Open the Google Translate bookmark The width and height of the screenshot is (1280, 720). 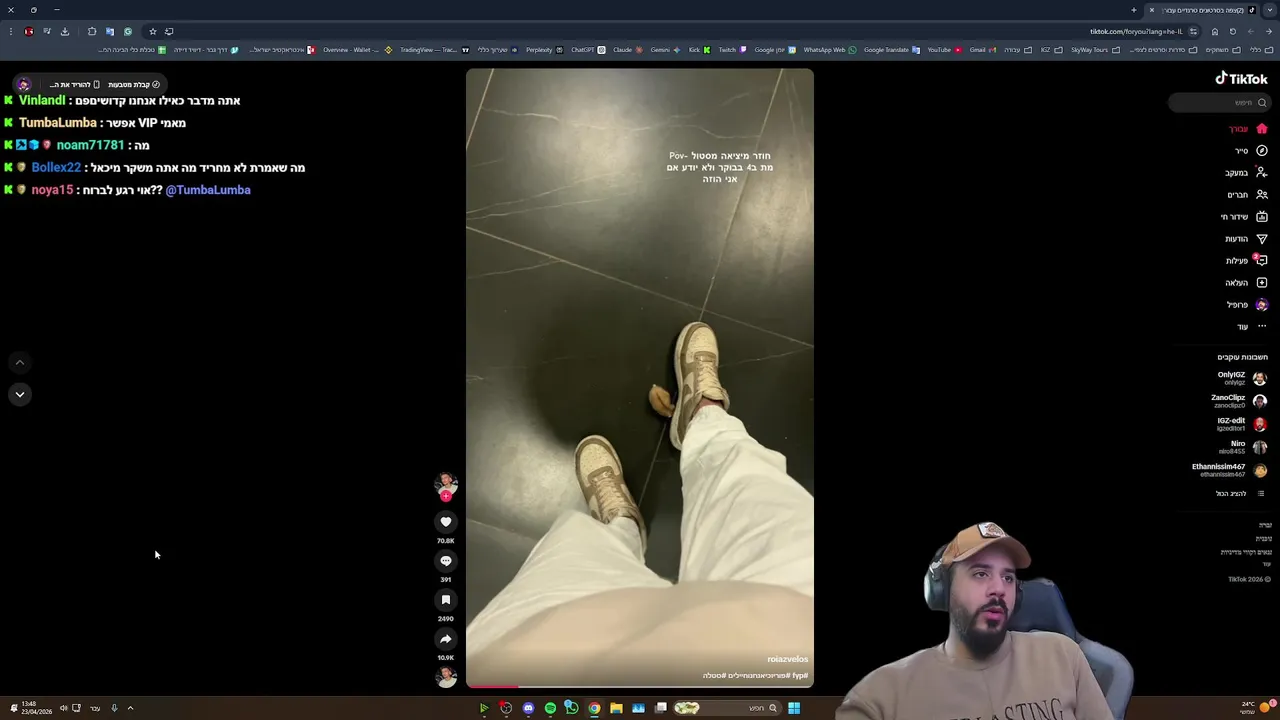pyautogui.click(x=891, y=50)
